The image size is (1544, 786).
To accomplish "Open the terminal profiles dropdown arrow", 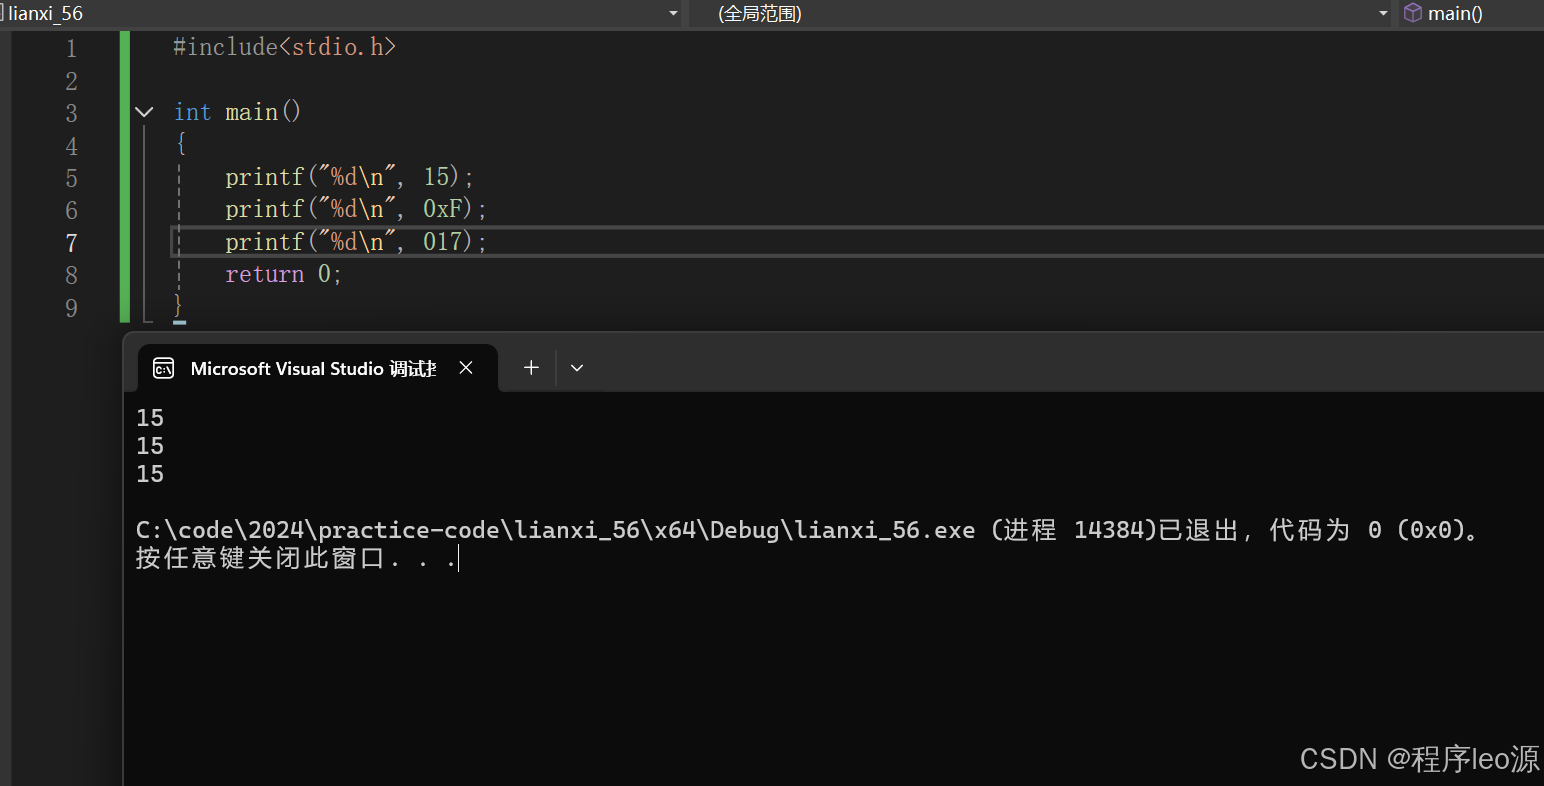I will pyautogui.click(x=577, y=368).
